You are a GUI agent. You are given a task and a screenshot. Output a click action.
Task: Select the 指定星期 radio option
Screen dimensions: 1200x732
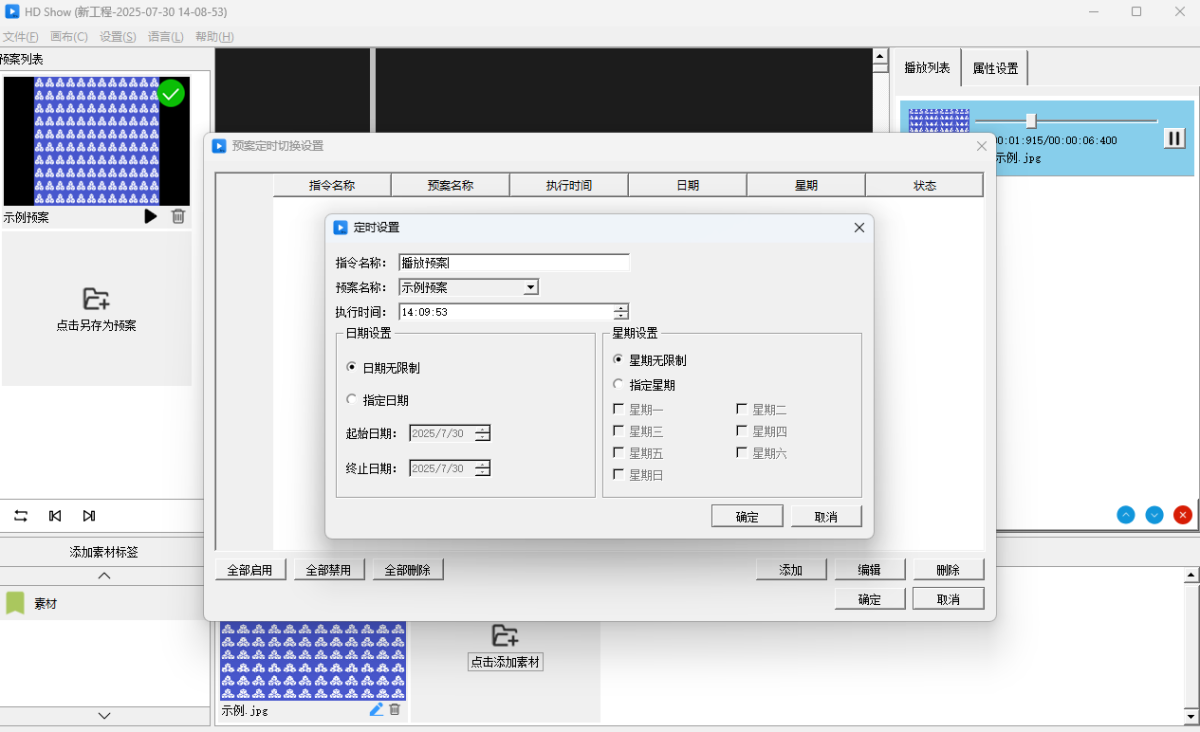[618, 384]
